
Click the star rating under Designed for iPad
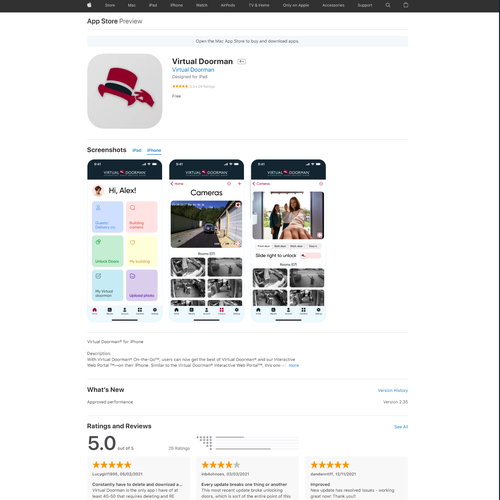pos(180,86)
